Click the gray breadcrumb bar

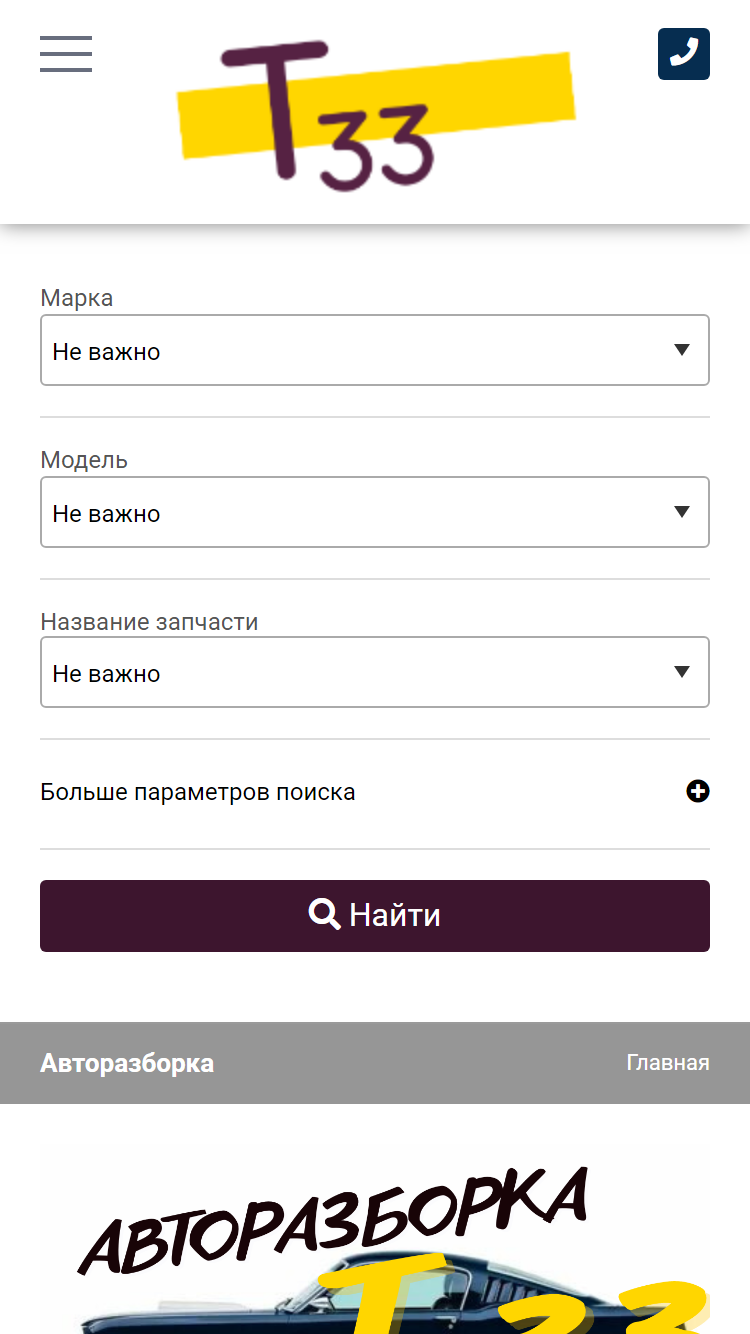[x=375, y=1063]
